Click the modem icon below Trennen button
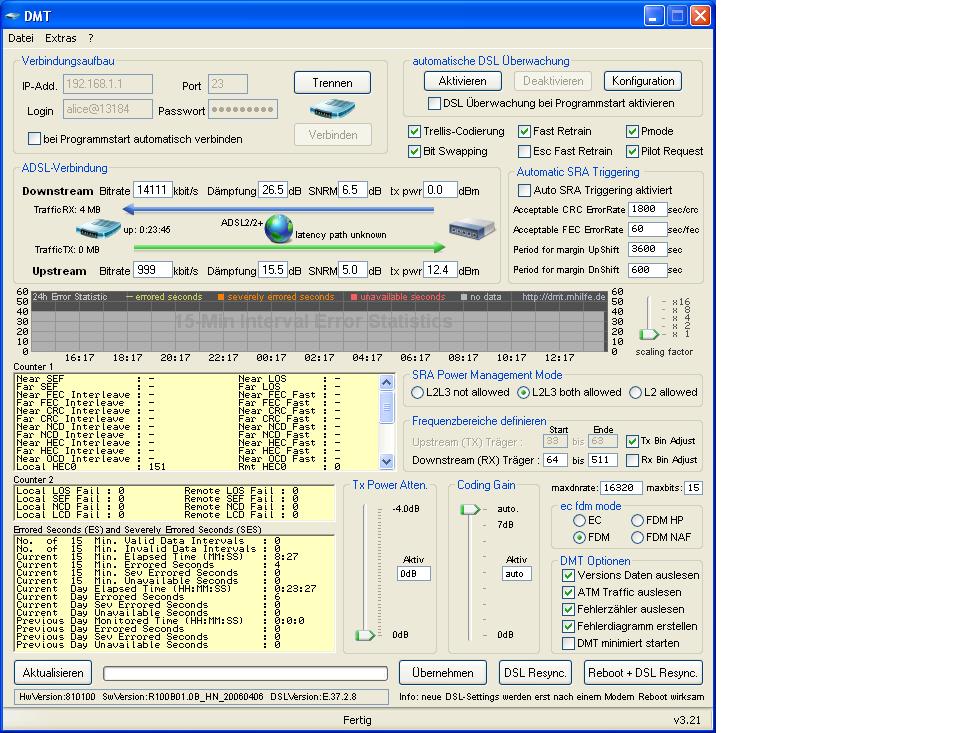Image resolution: width=960 pixels, height=733 pixels. [333, 108]
